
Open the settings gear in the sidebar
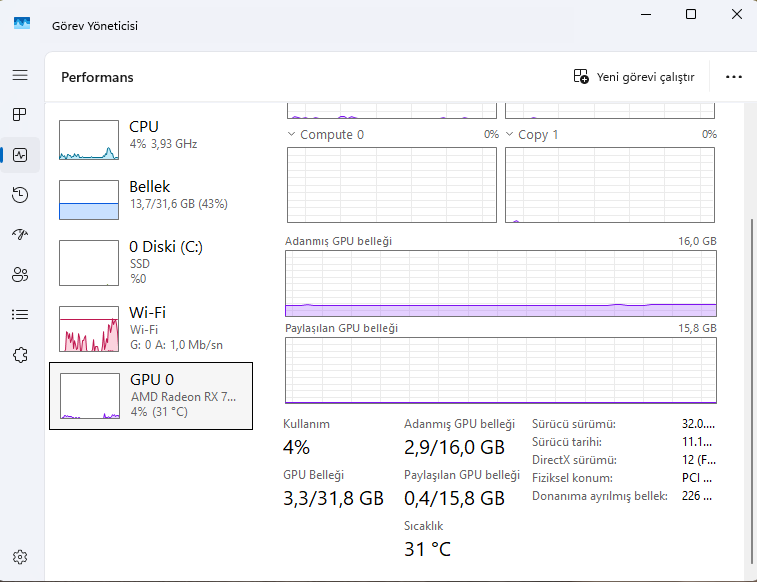20,557
